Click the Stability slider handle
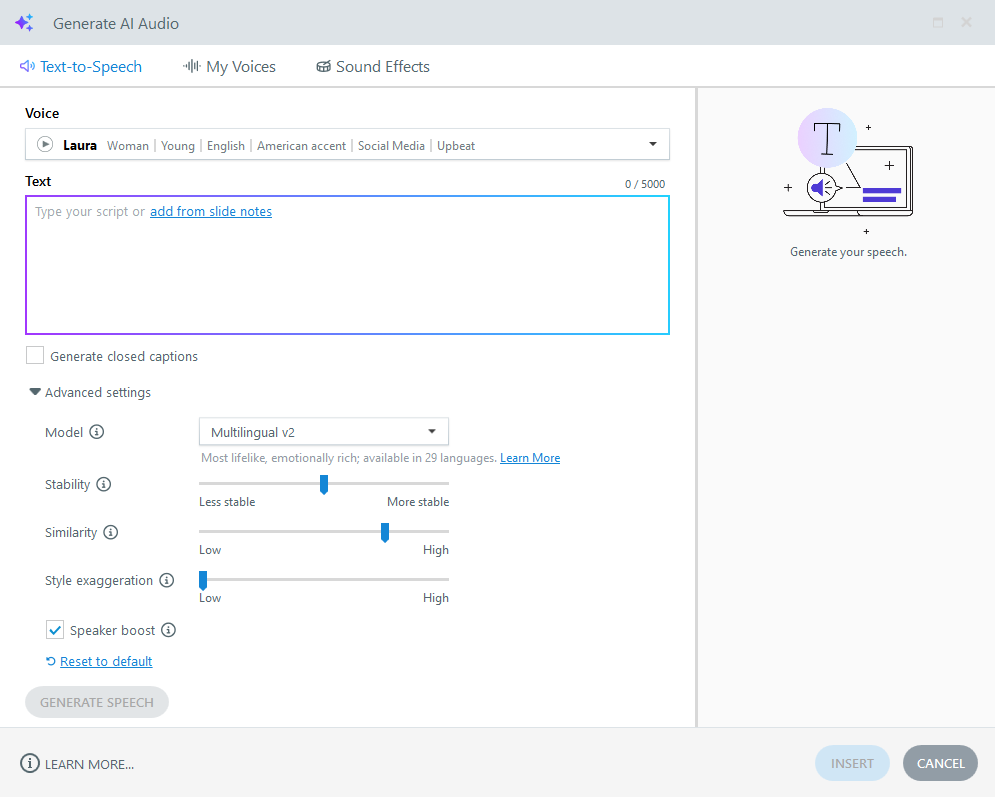The height and width of the screenshot is (797, 995). (x=324, y=485)
